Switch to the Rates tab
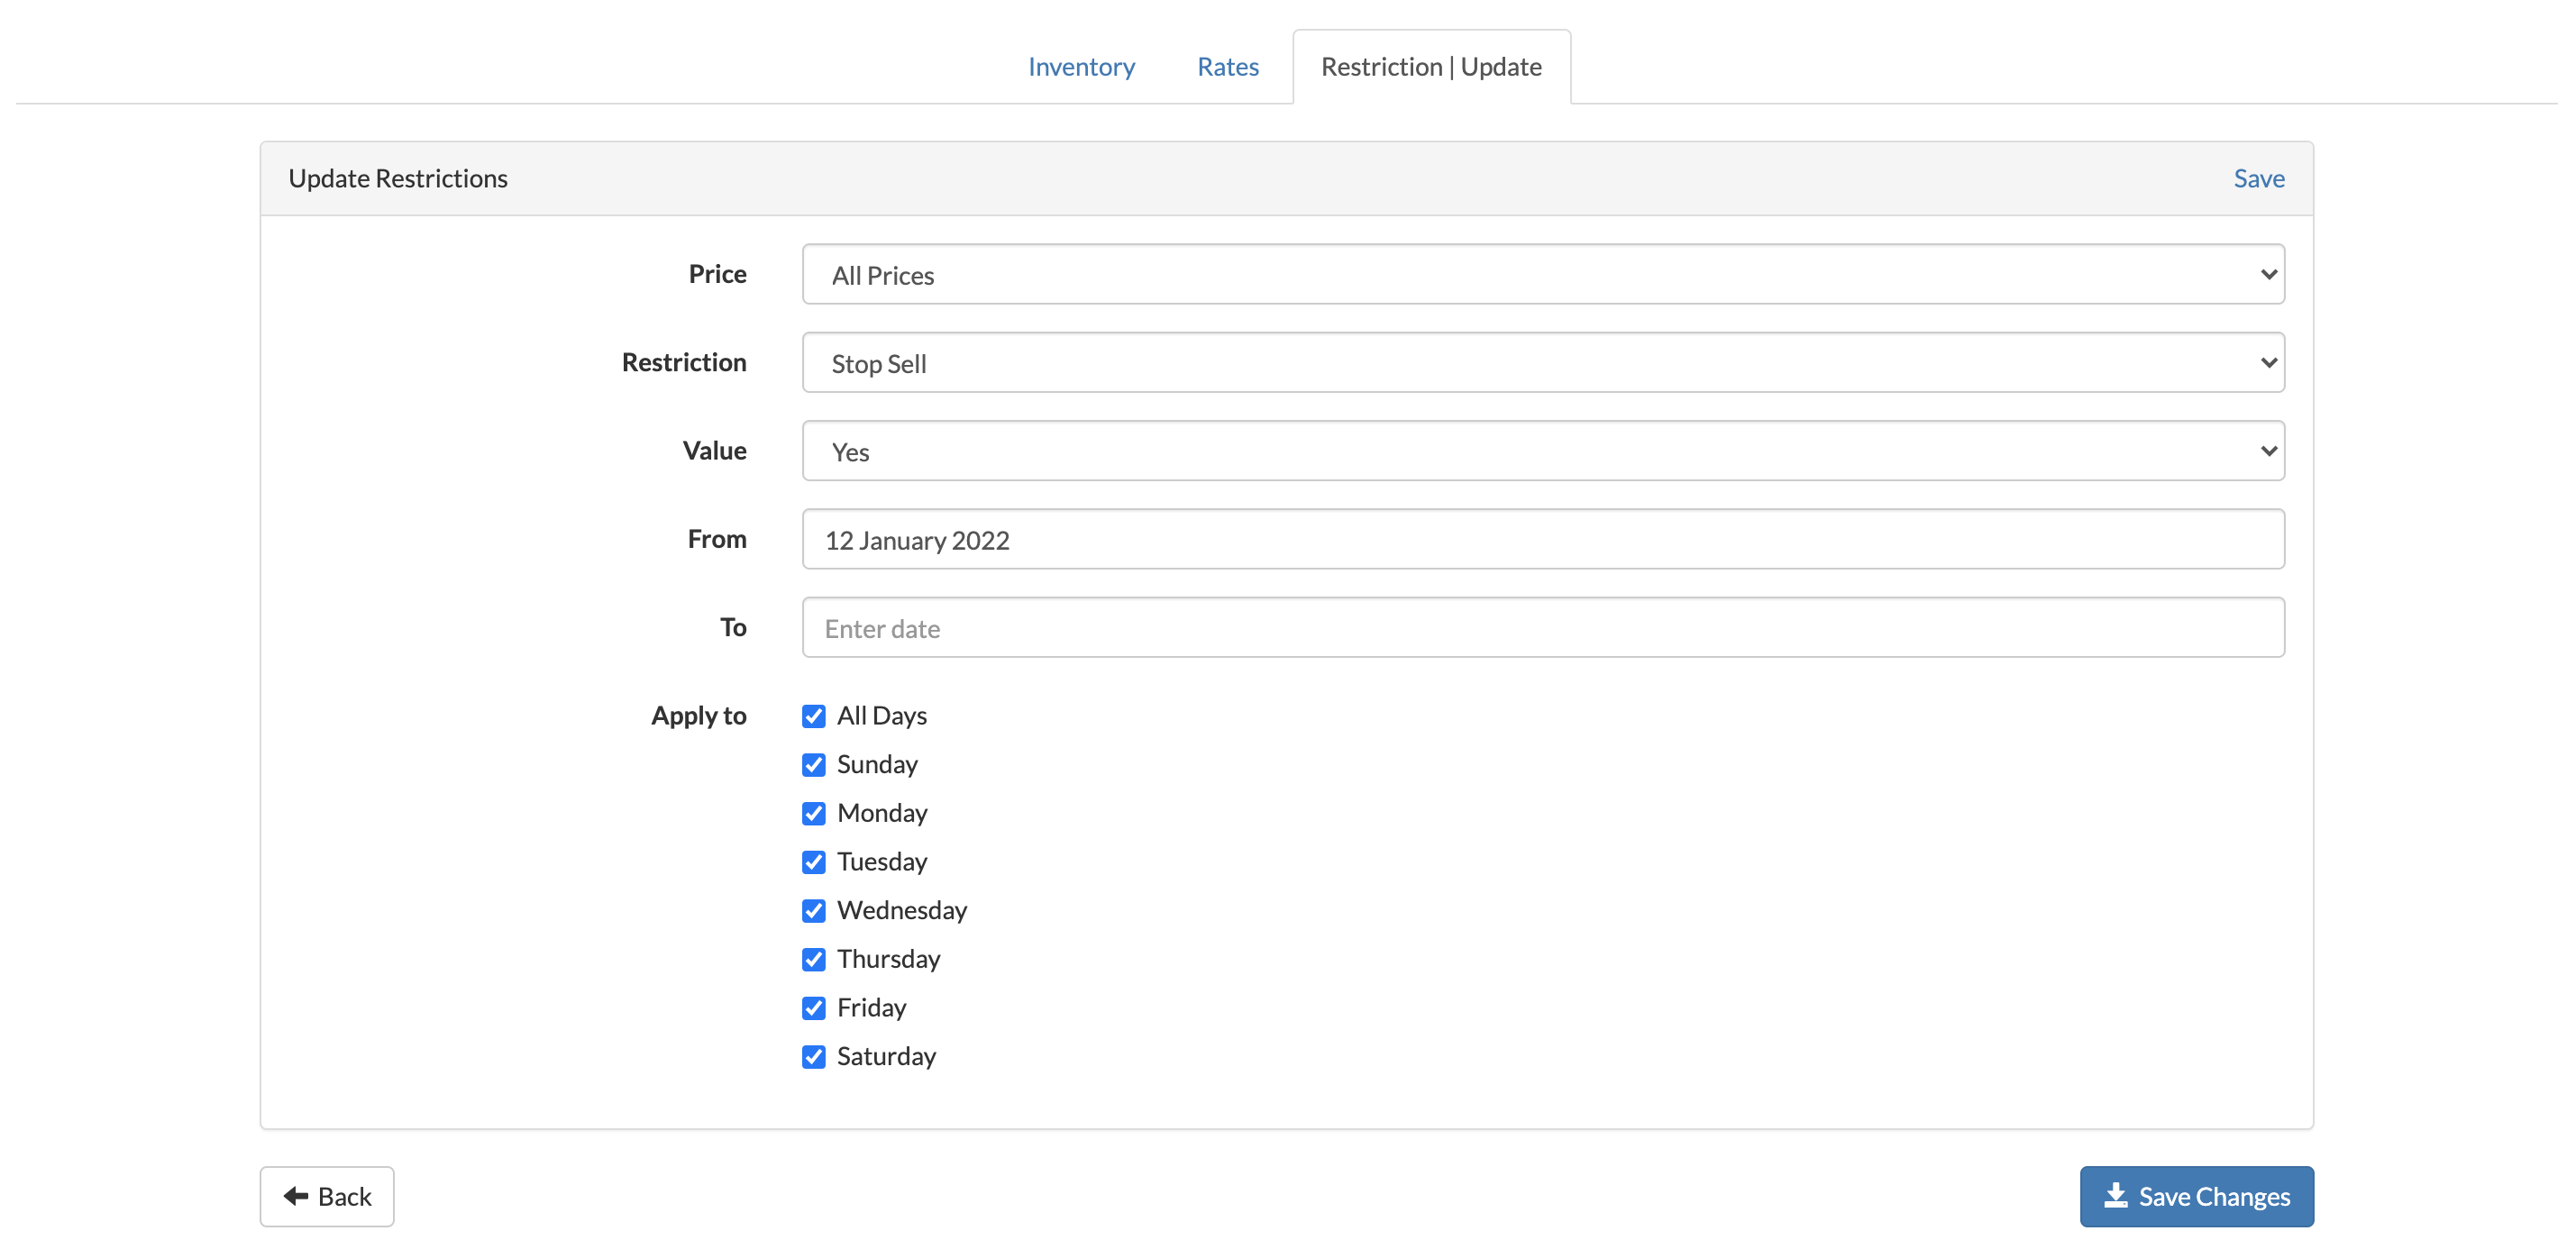 point(1227,67)
